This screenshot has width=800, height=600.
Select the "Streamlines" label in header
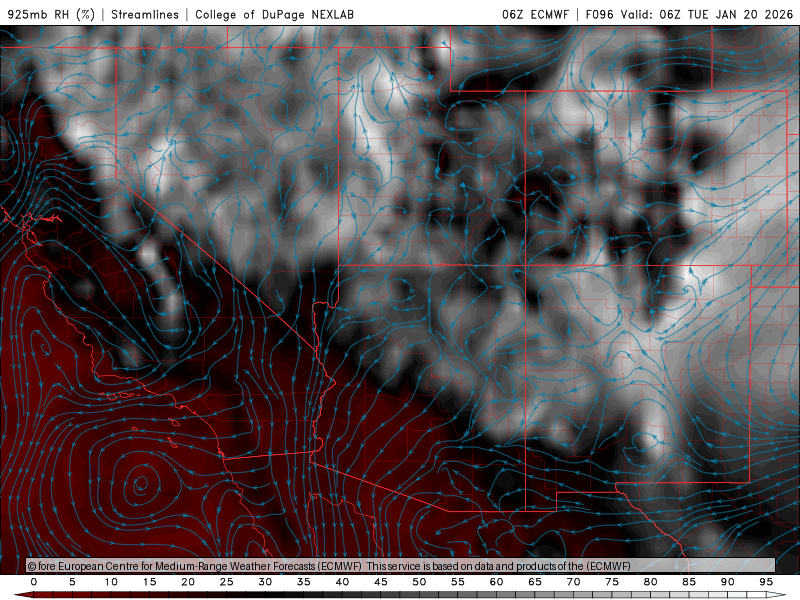click(145, 14)
